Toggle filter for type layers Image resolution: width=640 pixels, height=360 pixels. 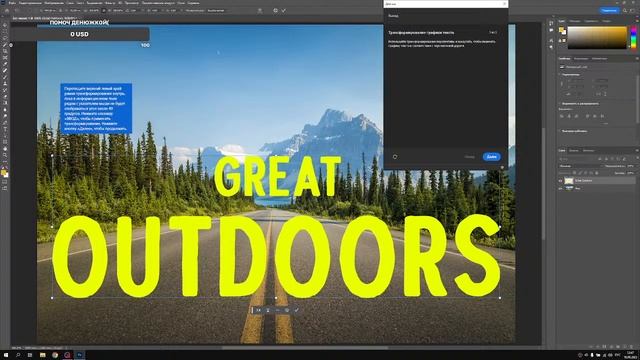(x=612, y=159)
